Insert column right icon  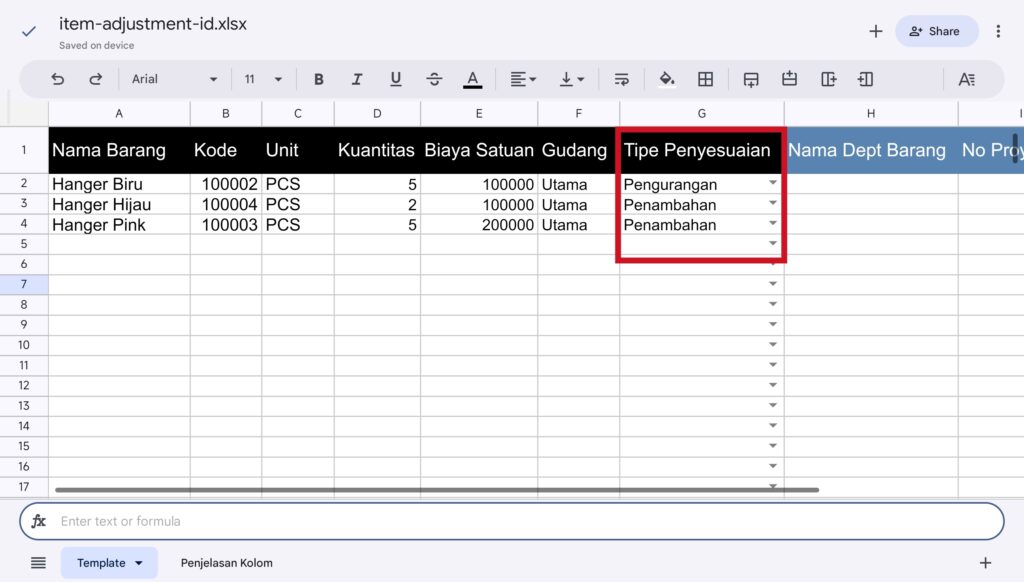[828, 79]
